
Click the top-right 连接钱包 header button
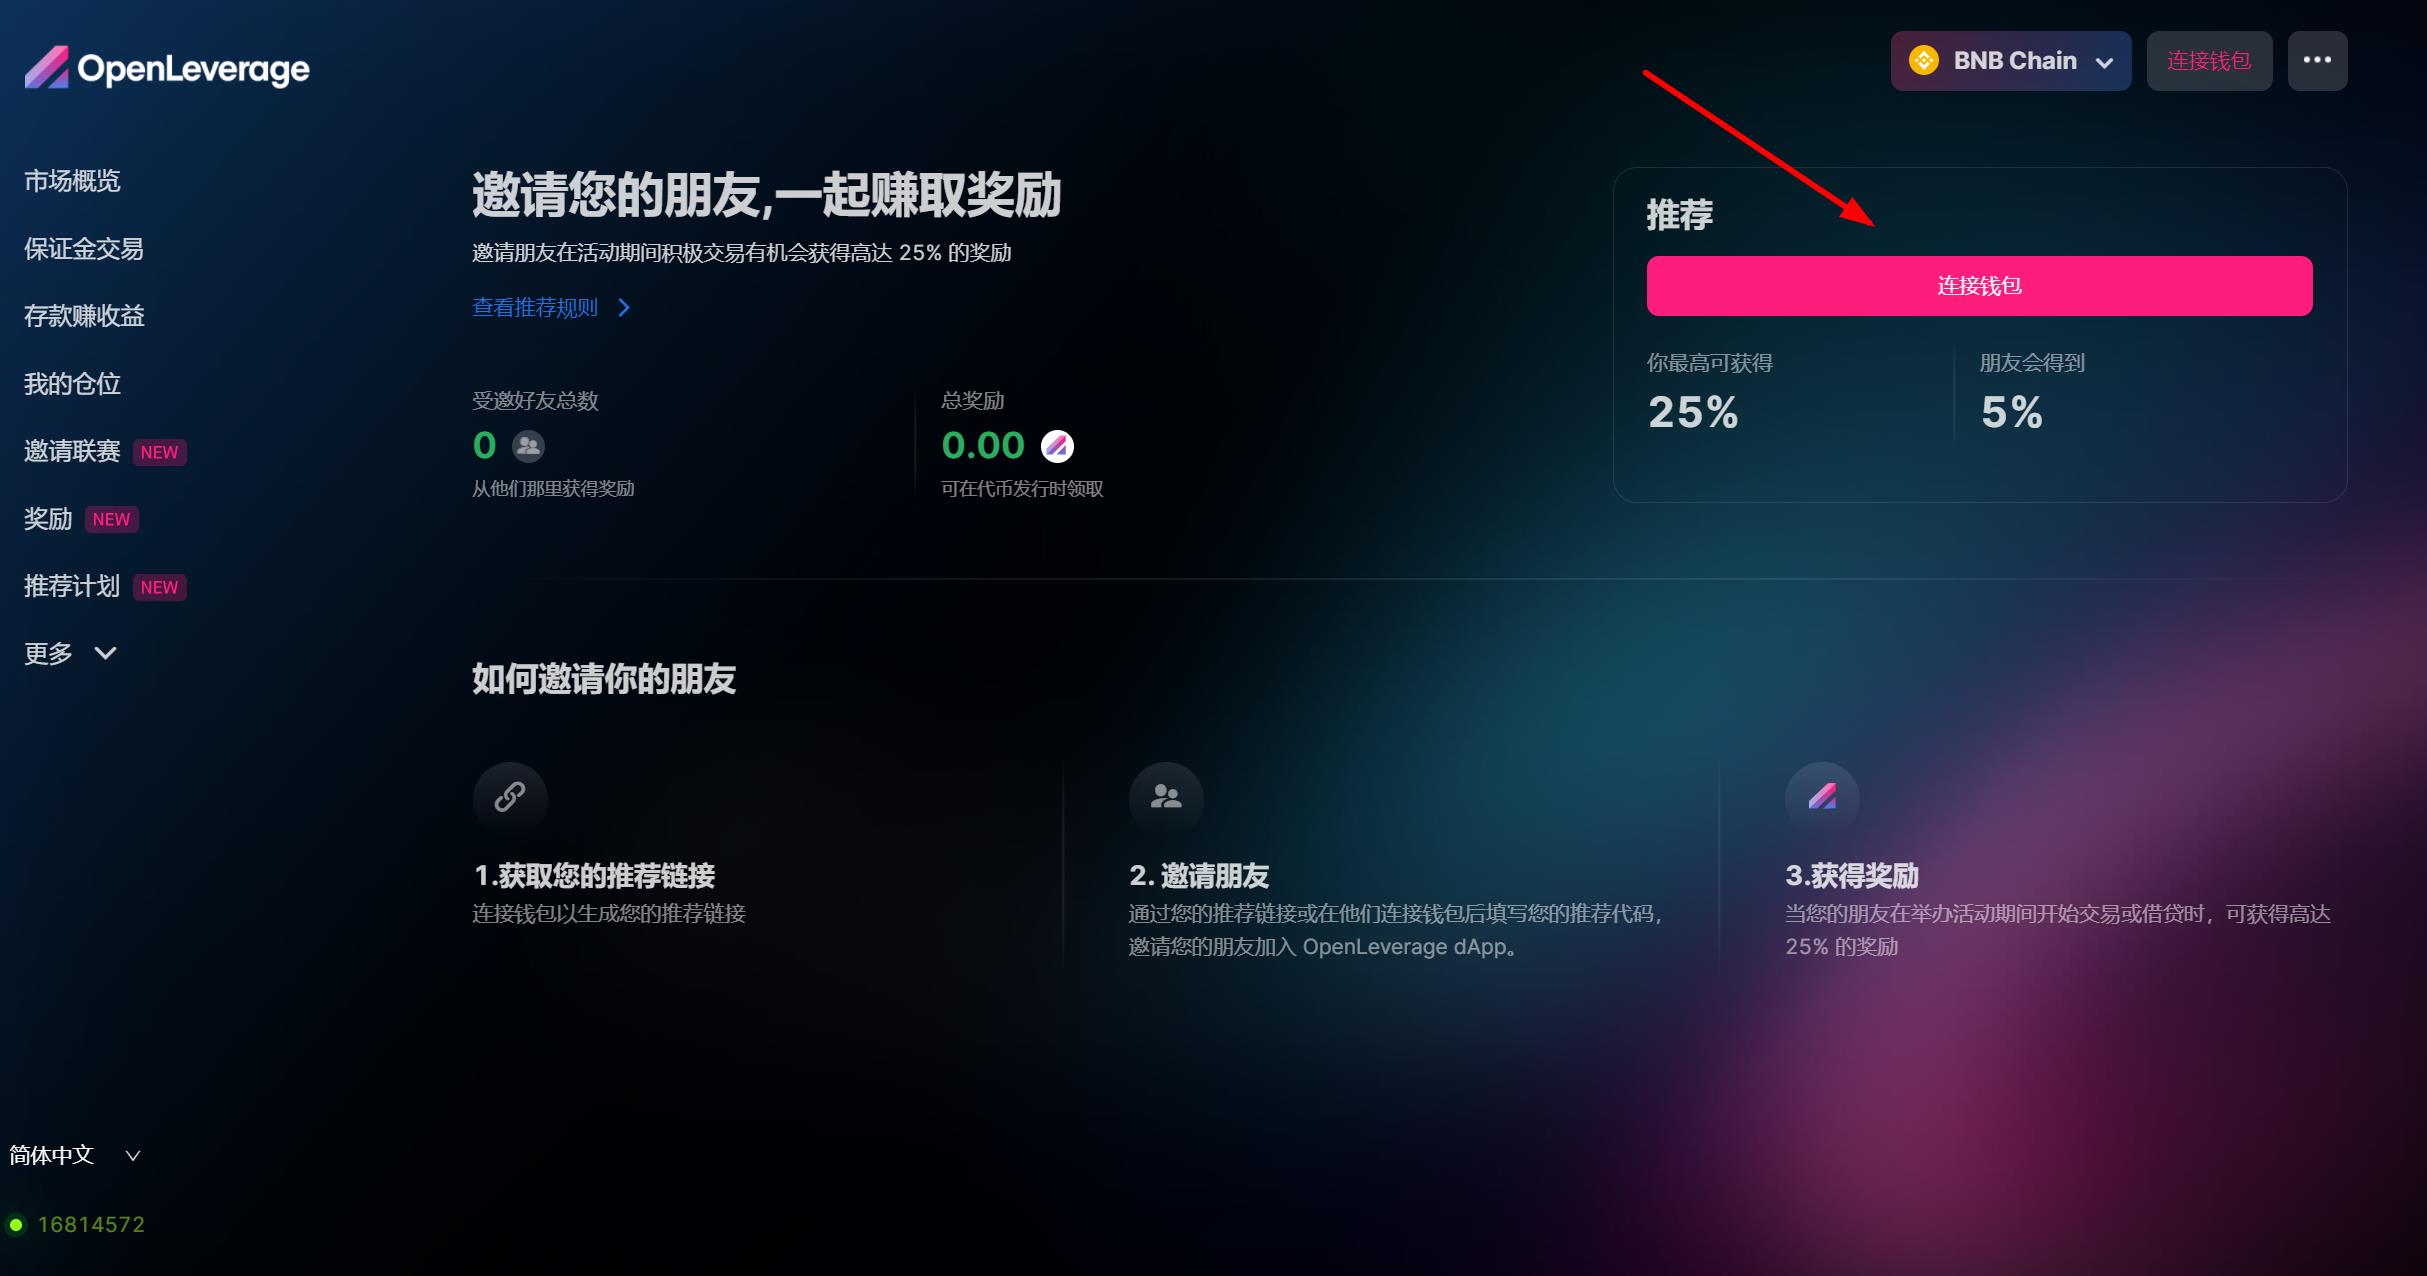[2209, 61]
